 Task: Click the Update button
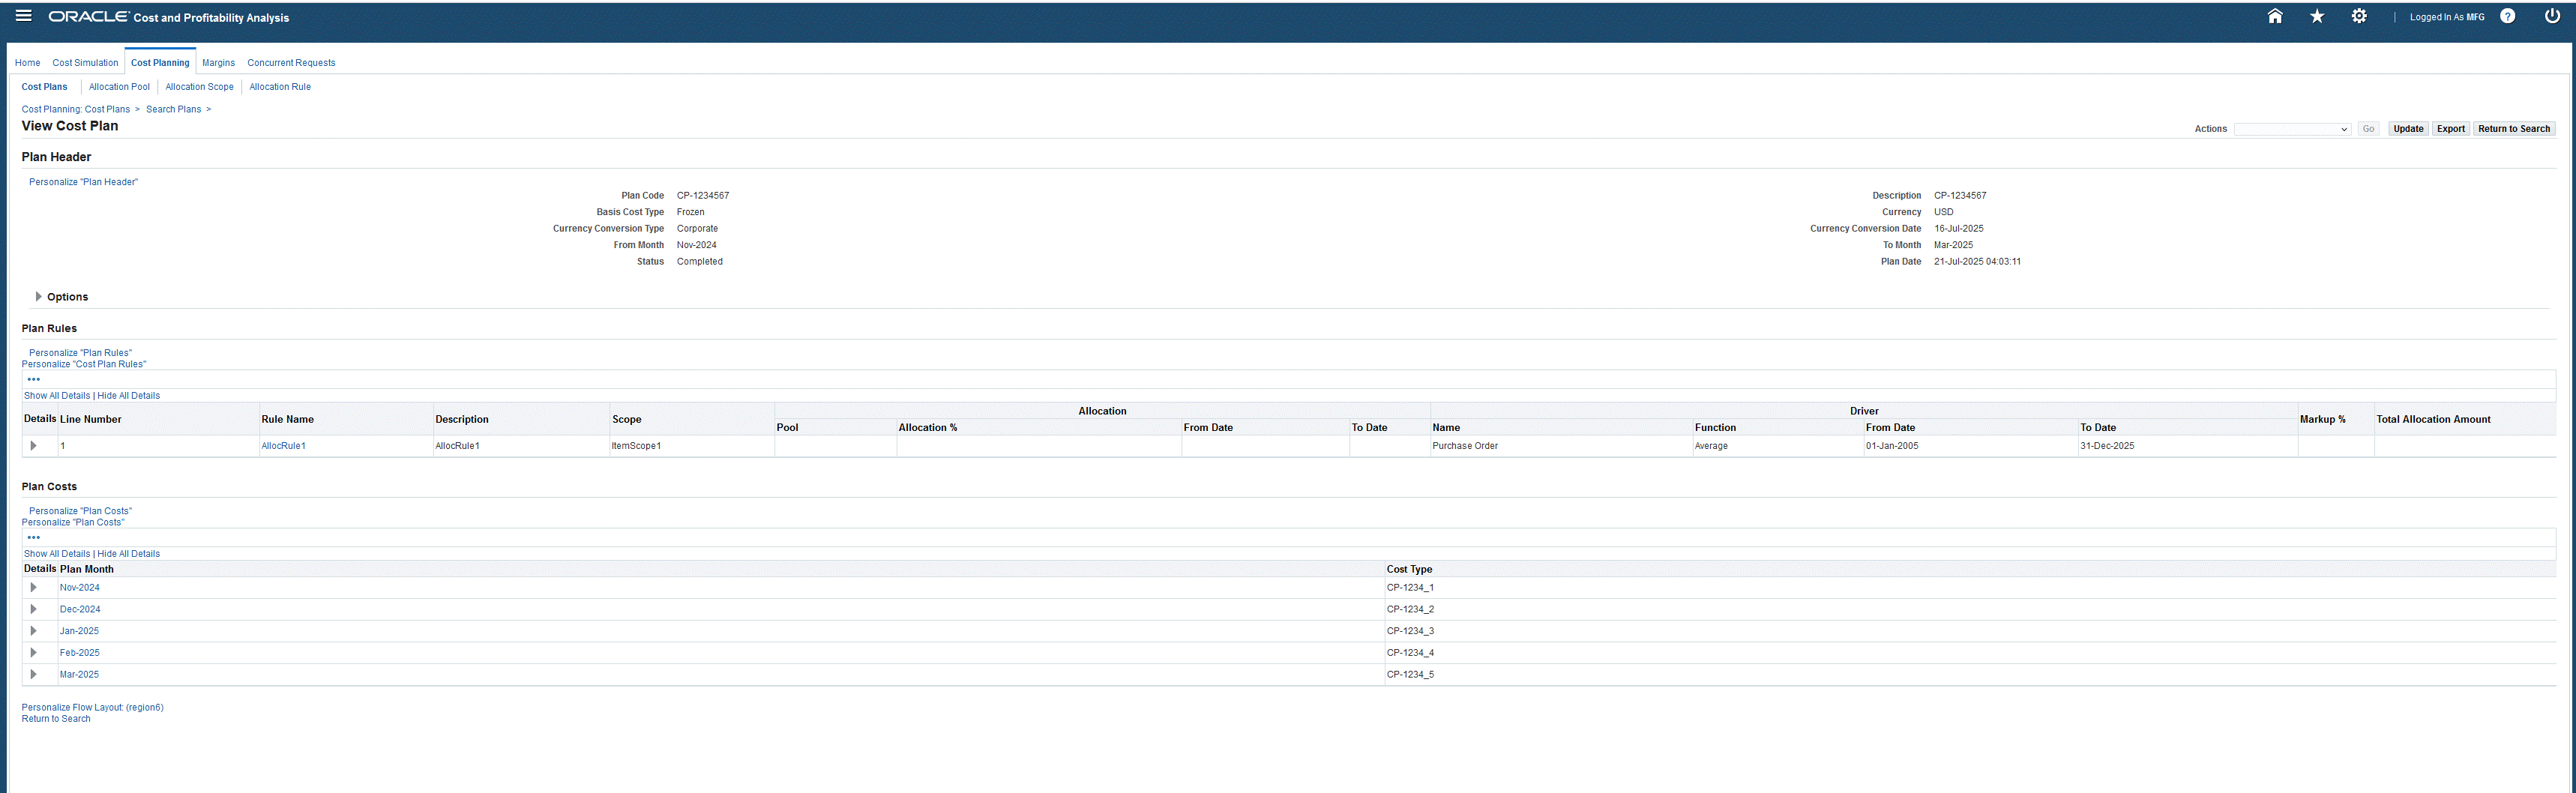pyautogui.click(x=2408, y=129)
